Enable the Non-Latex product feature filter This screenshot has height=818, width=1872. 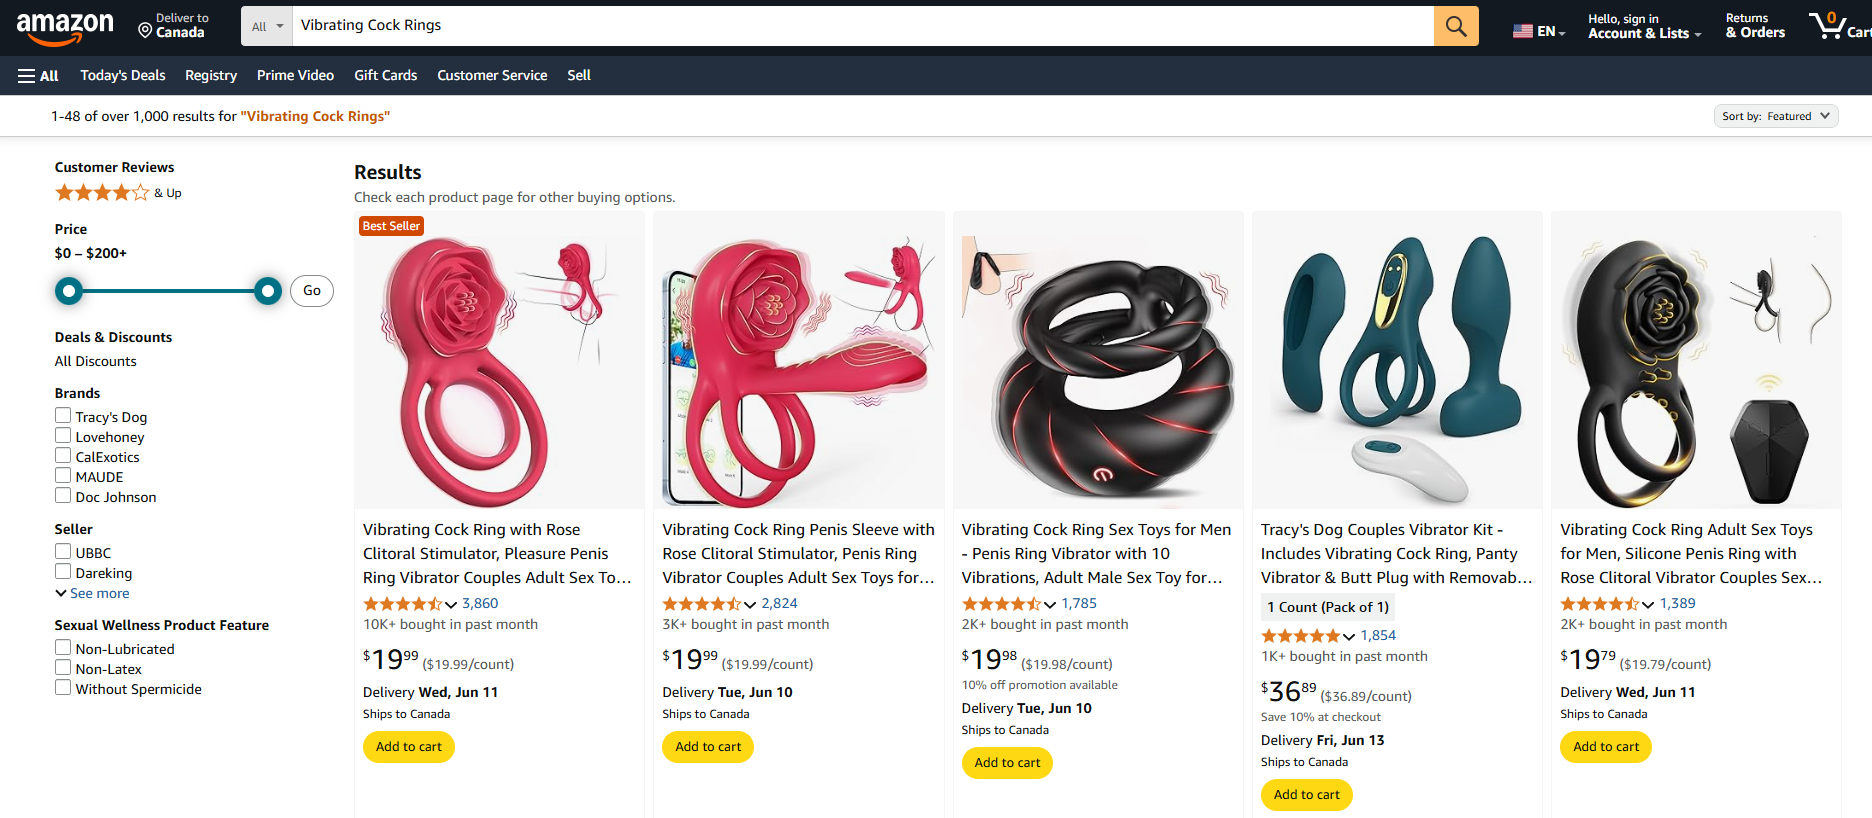click(x=63, y=668)
